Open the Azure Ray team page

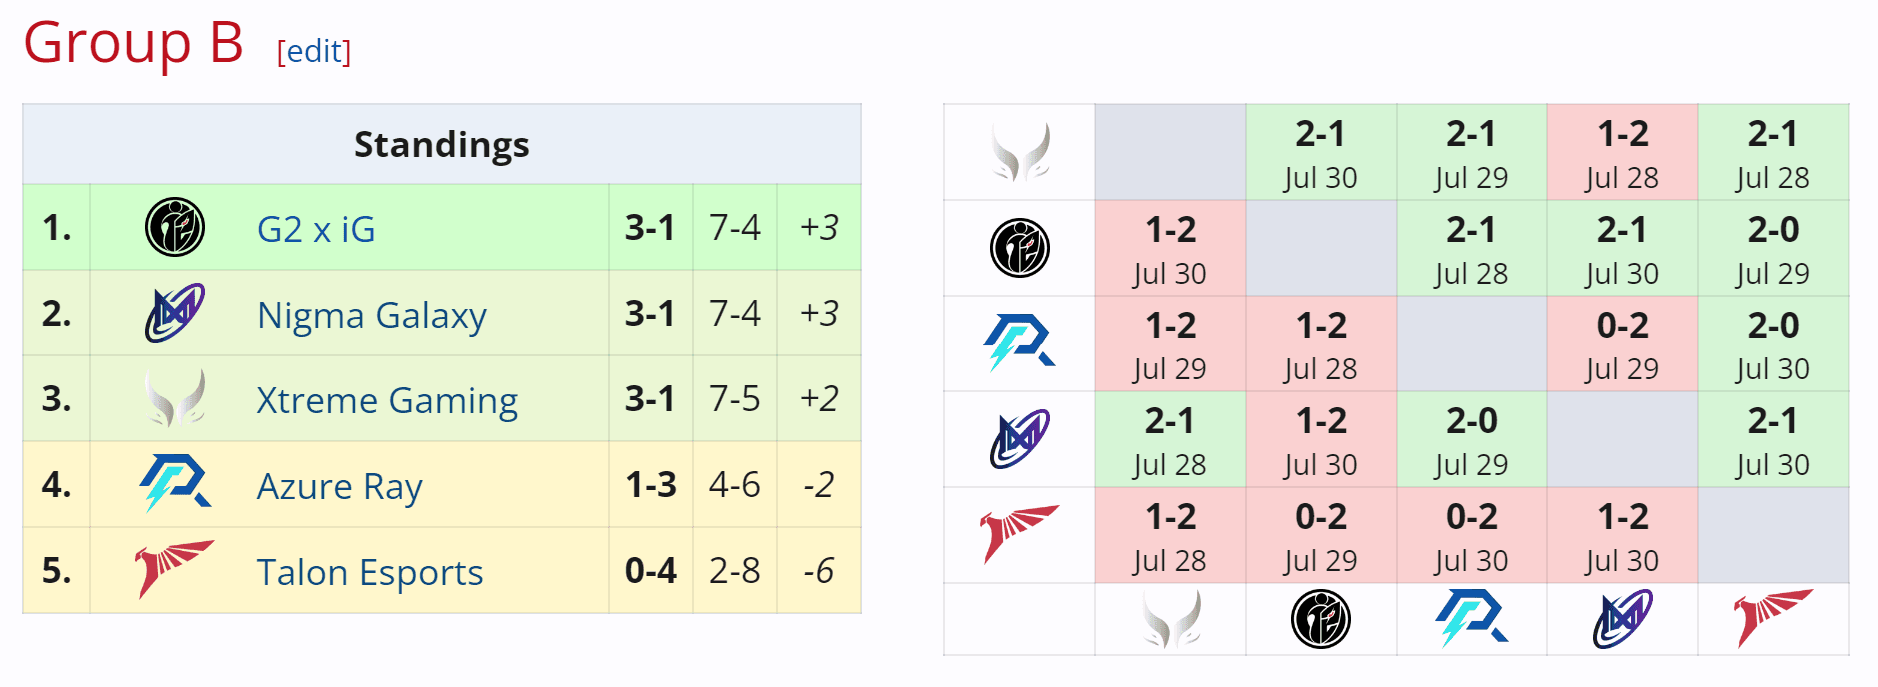point(339,486)
